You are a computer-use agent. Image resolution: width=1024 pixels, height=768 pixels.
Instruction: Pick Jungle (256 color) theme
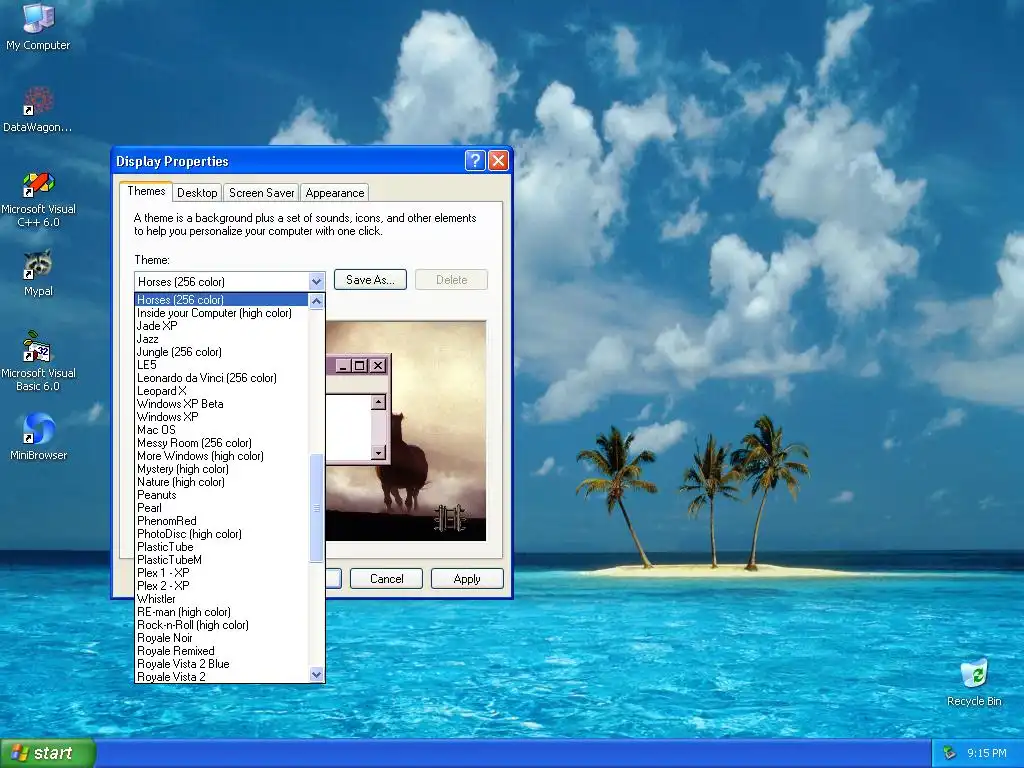(221, 352)
